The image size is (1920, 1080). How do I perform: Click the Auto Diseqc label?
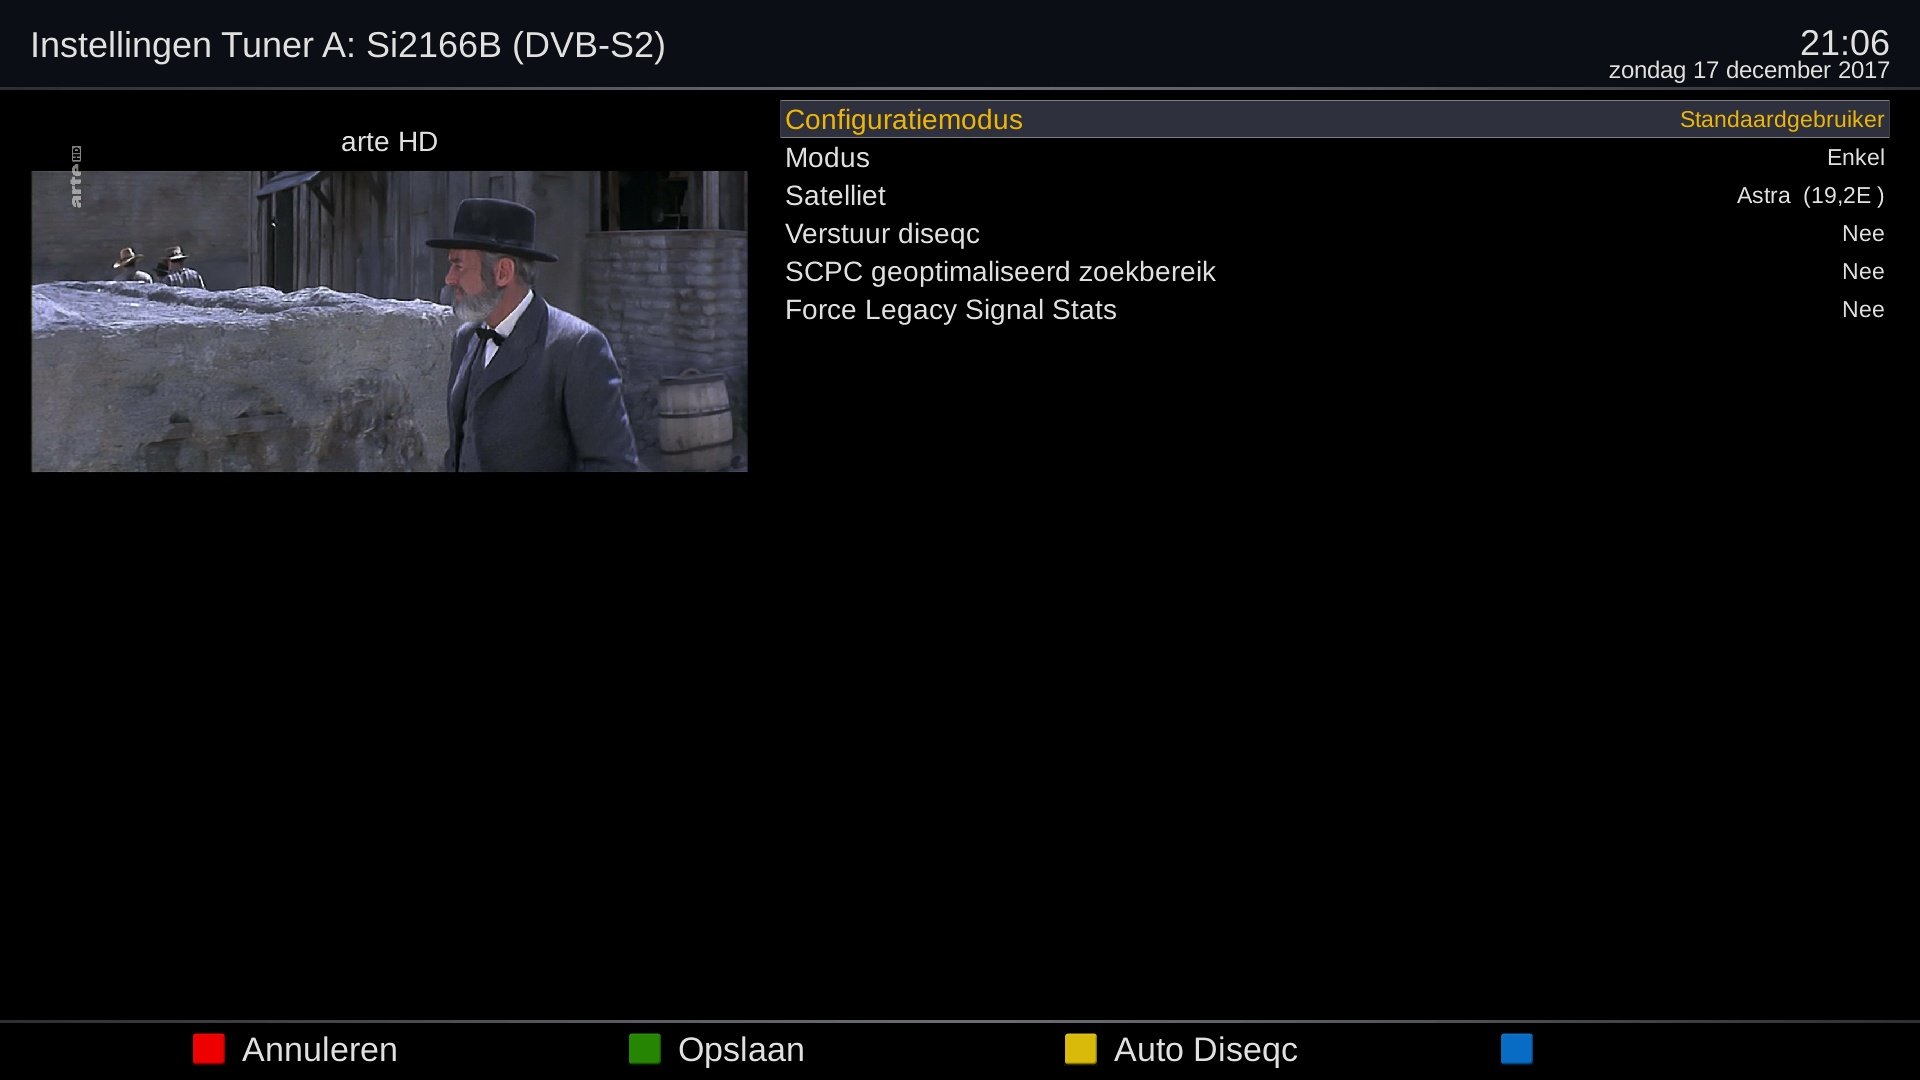(1205, 1049)
